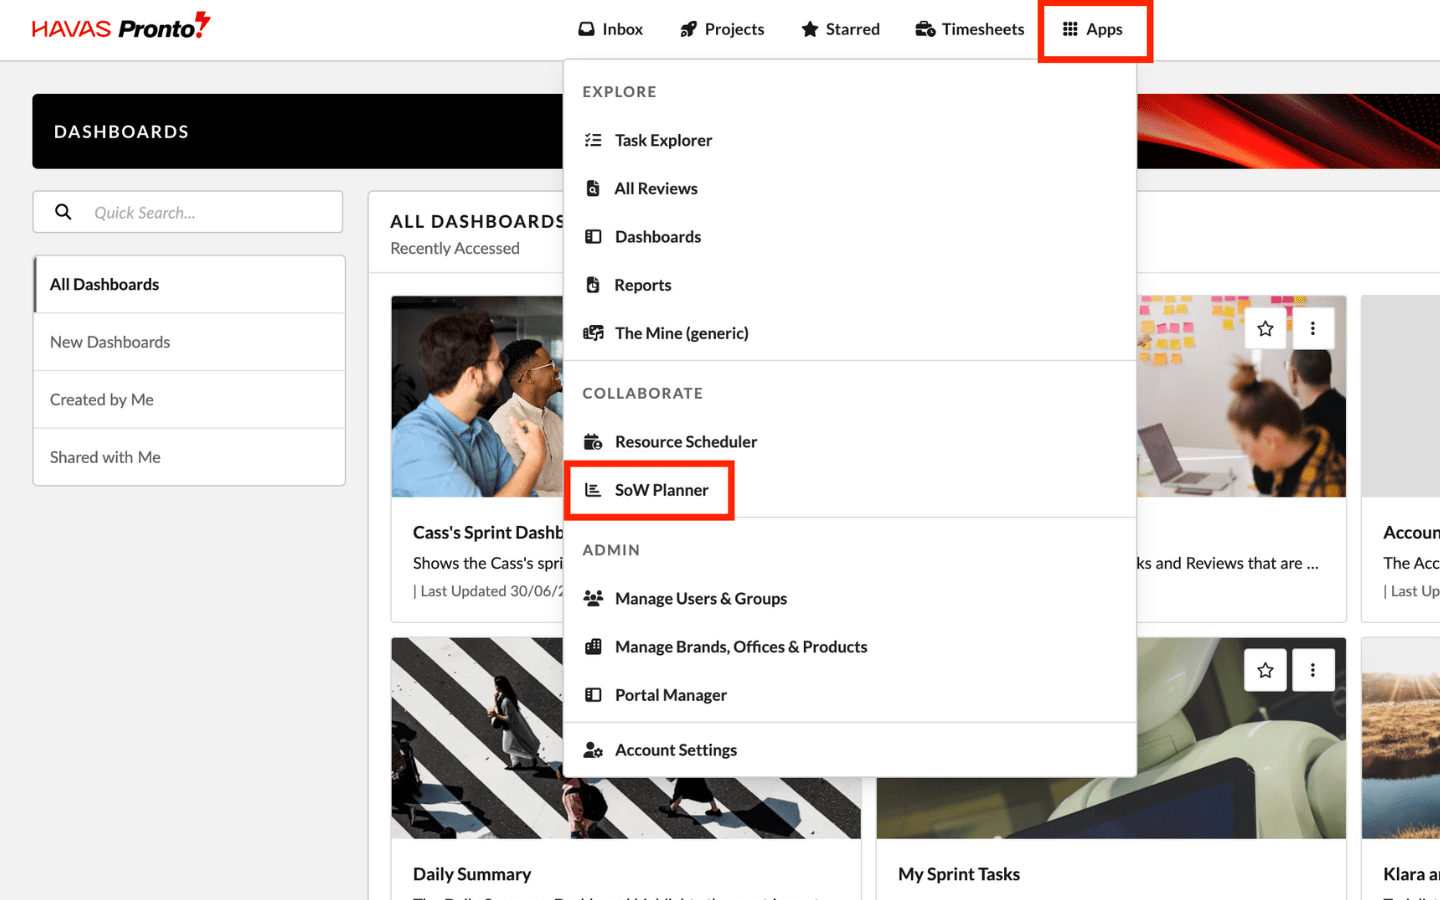Click the Task Explorer list icon
The width and height of the screenshot is (1440, 900).
[593, 140]
